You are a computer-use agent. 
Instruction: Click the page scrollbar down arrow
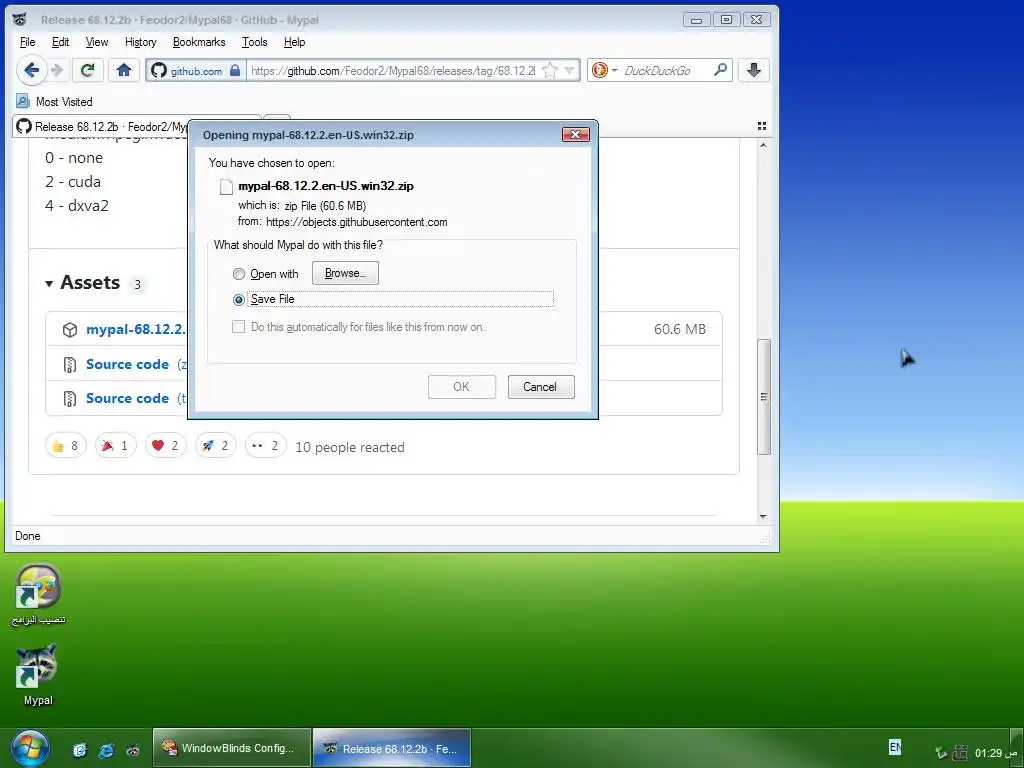click(x=763, y=517)
